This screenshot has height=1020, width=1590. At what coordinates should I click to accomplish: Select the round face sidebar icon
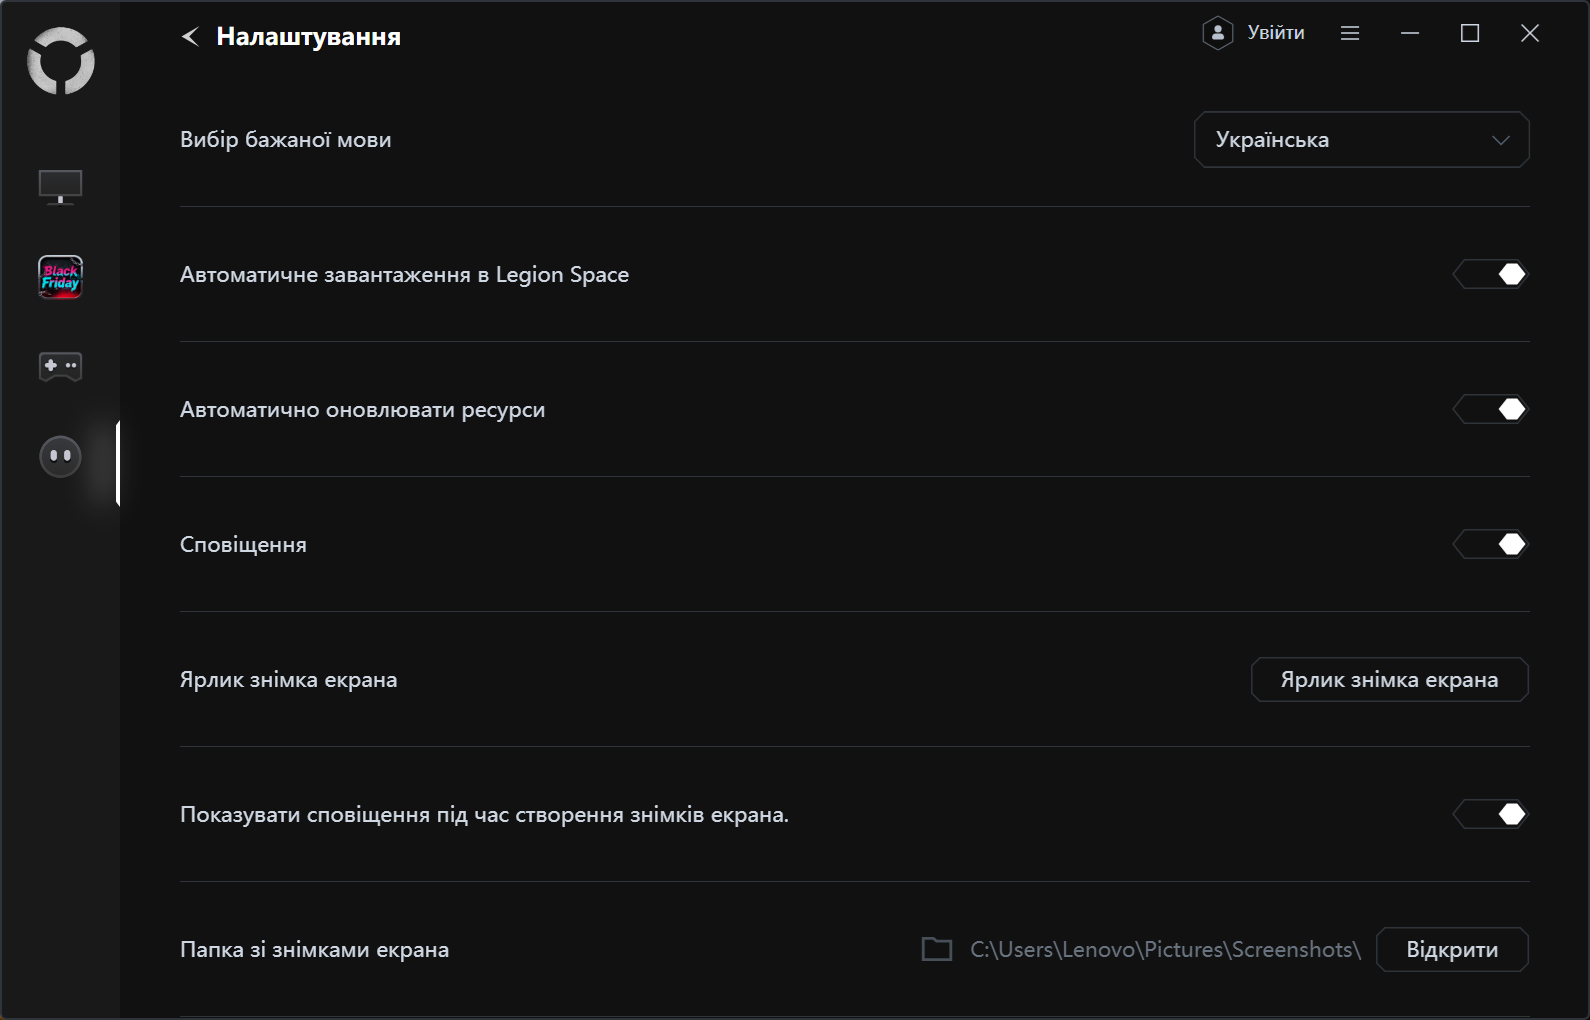(x=60, y=456)
